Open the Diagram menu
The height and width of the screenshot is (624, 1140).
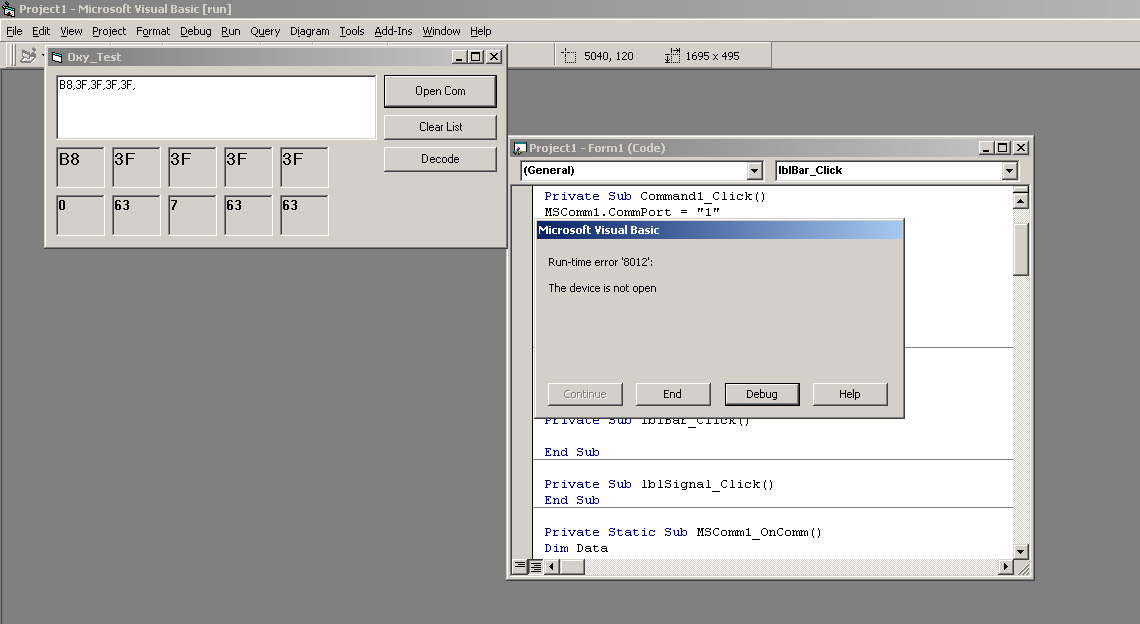pos(310,31)
